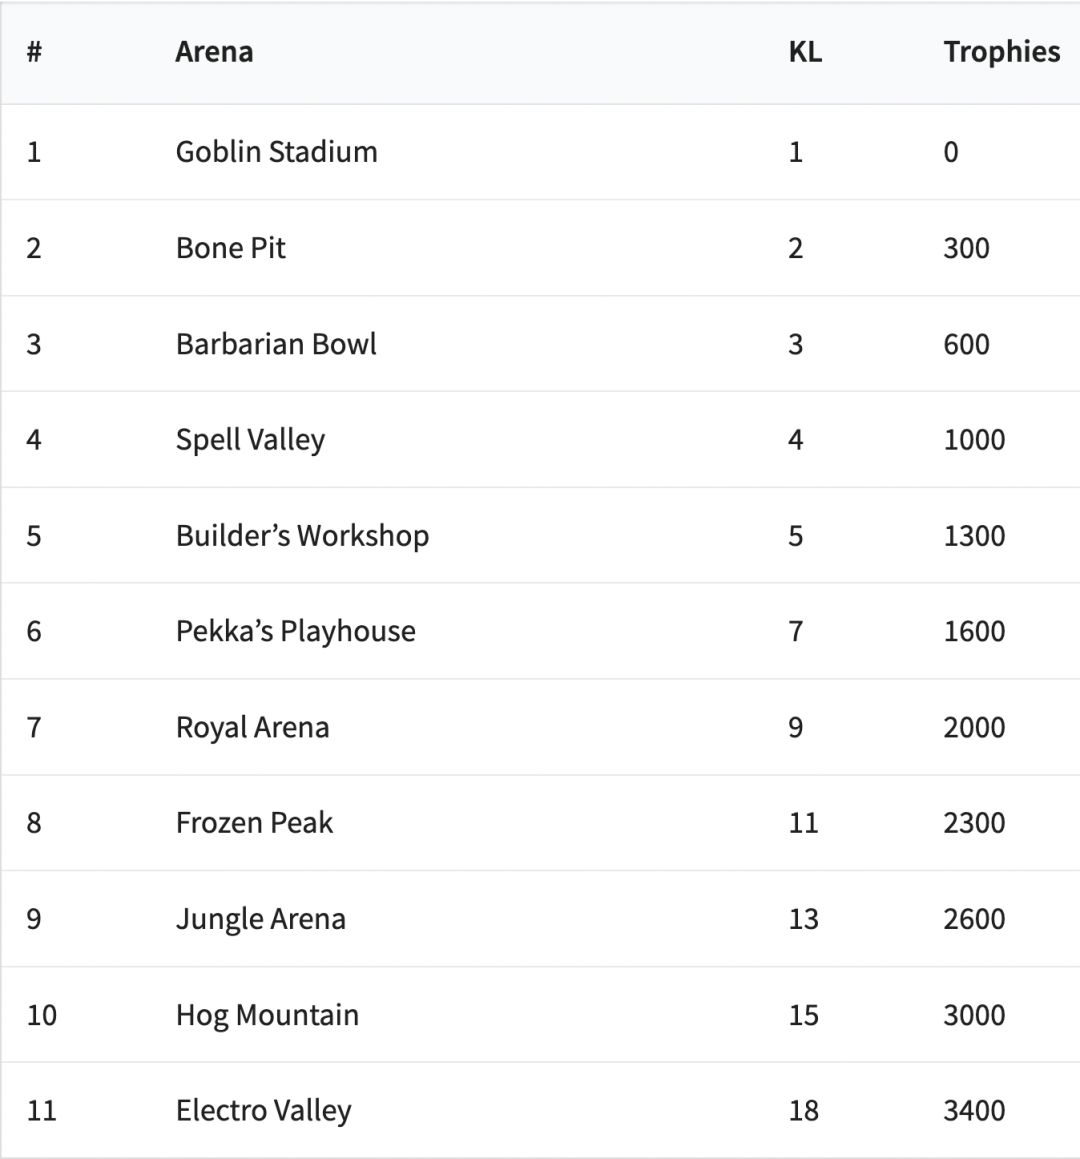1080x1159 pixels.
Task: Select the Goblin Stadium arena name
Action: 276,152
